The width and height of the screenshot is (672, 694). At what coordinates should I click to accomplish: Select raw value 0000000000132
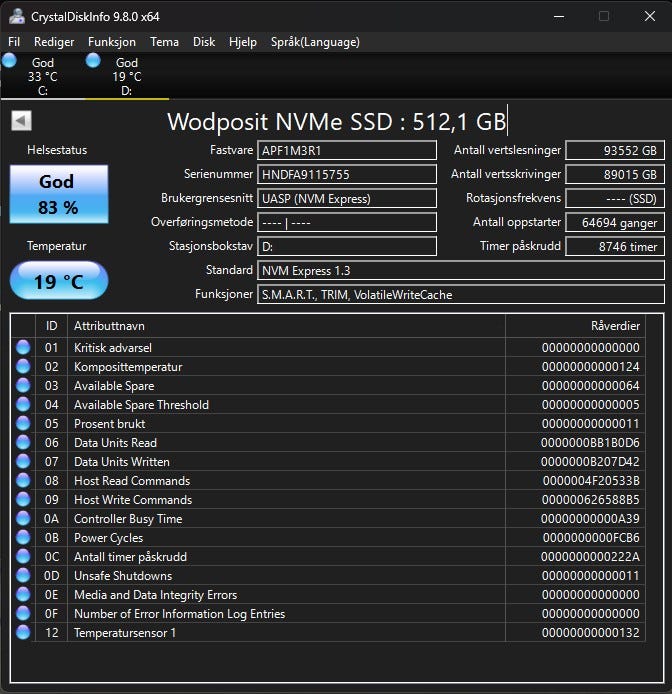pos(591,633)
